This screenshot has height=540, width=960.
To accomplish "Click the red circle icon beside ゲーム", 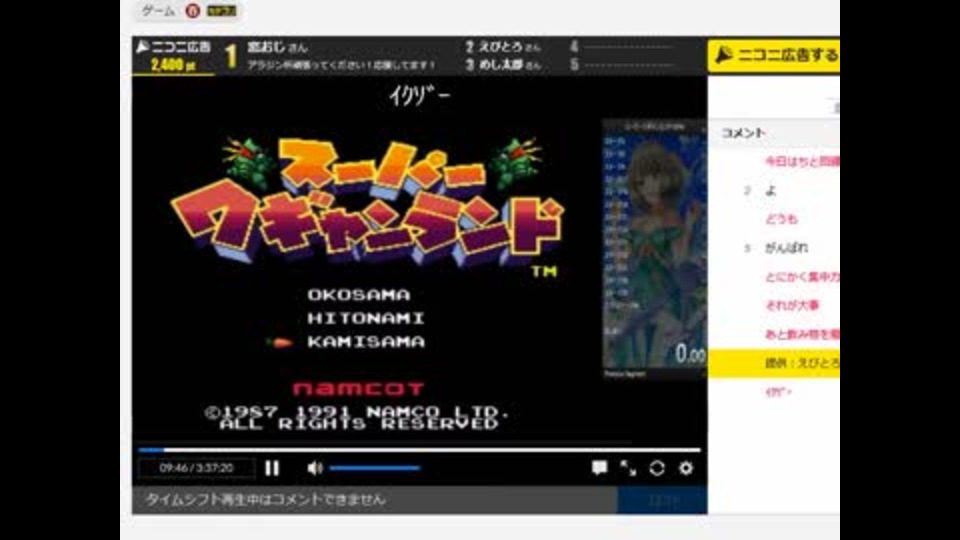I will 193,10.
